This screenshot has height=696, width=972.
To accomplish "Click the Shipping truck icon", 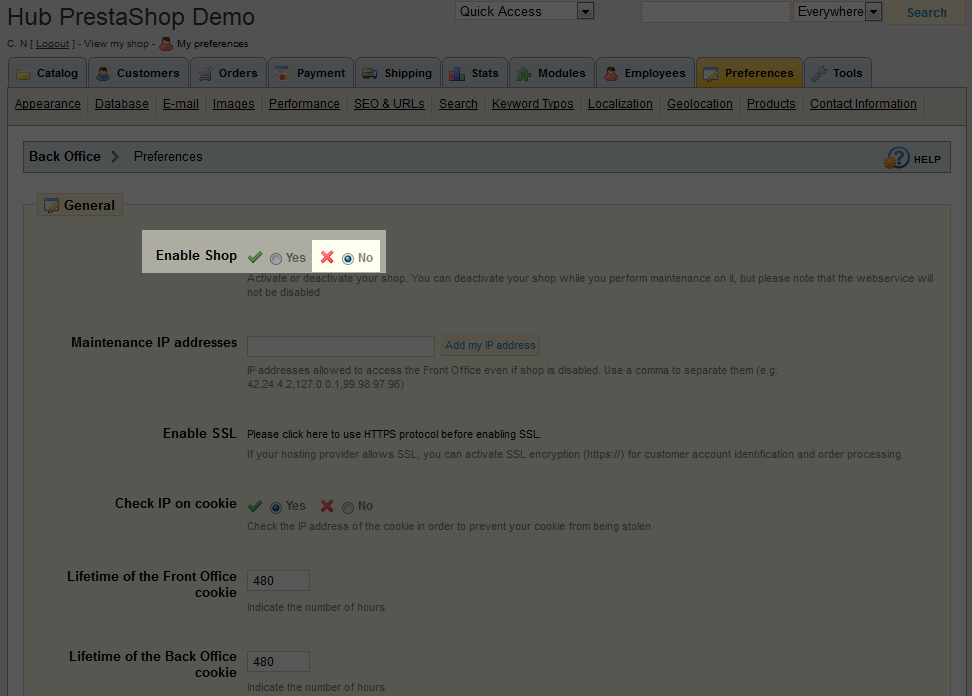I will (370, 73).
